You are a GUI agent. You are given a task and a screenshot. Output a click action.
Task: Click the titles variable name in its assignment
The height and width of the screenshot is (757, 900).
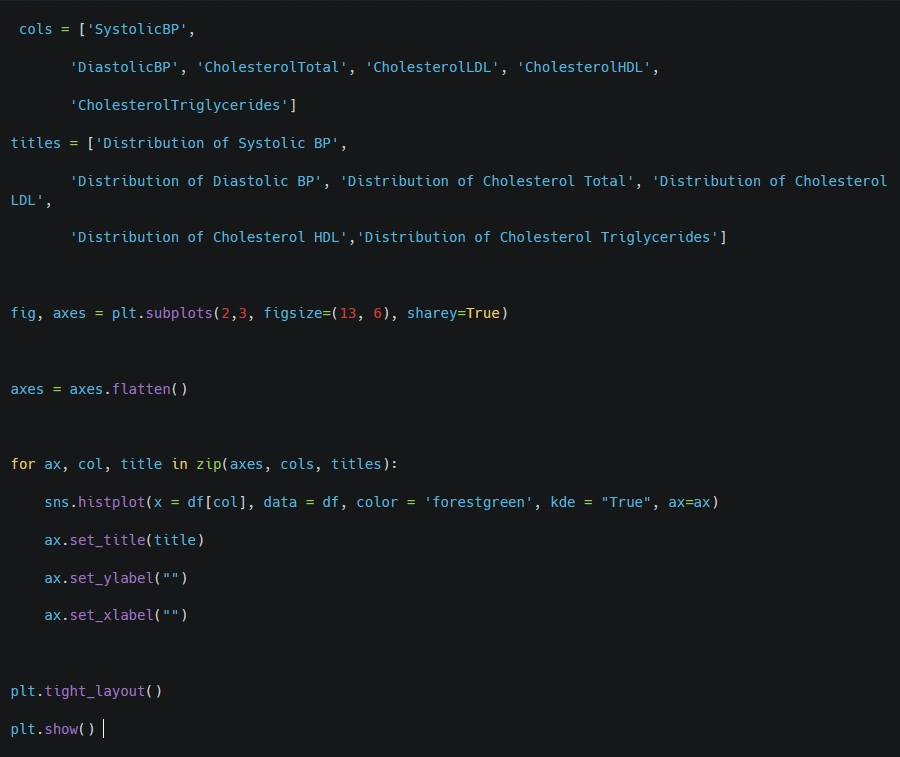tap(36, 143)
